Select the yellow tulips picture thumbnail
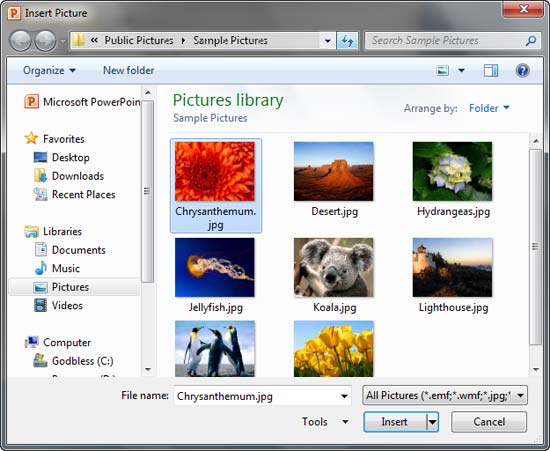Viewport: 550px width, 451px height. (334, 349)
